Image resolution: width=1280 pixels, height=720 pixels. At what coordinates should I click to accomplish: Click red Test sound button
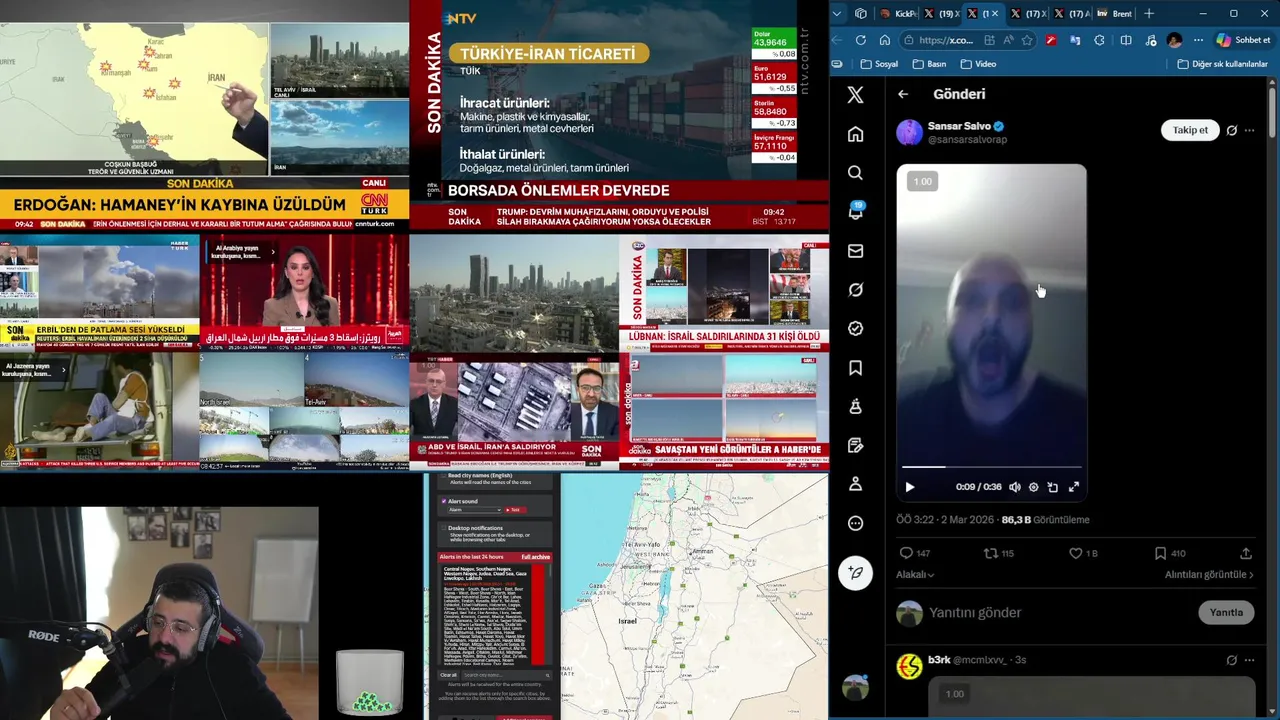[x=514, y=510]
